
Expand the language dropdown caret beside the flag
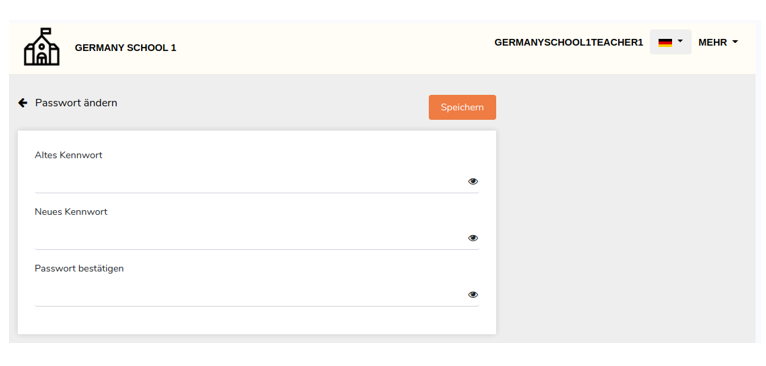coord(680,42)
